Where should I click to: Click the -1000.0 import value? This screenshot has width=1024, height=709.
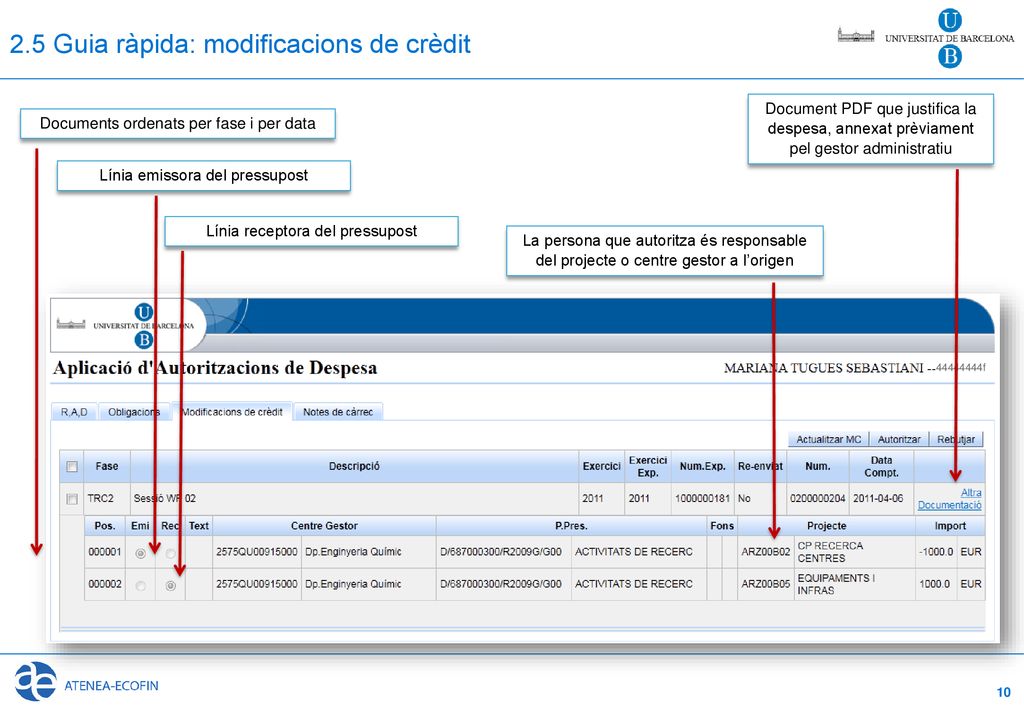[x=936, y=552]
